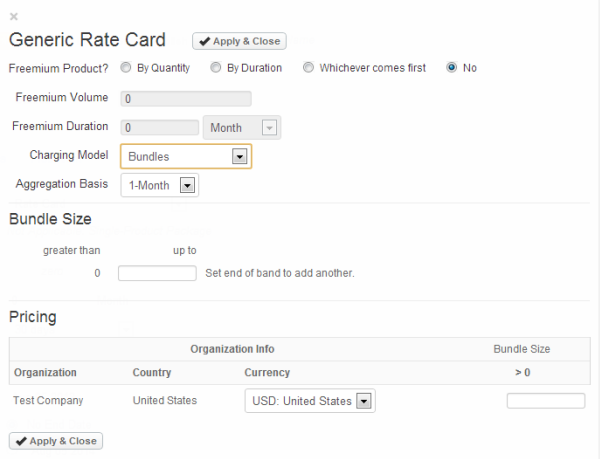This screenshot has height=459, width=600.
Task: Open the USD: United States currency dropdown
Action: [x=309, y=401]
